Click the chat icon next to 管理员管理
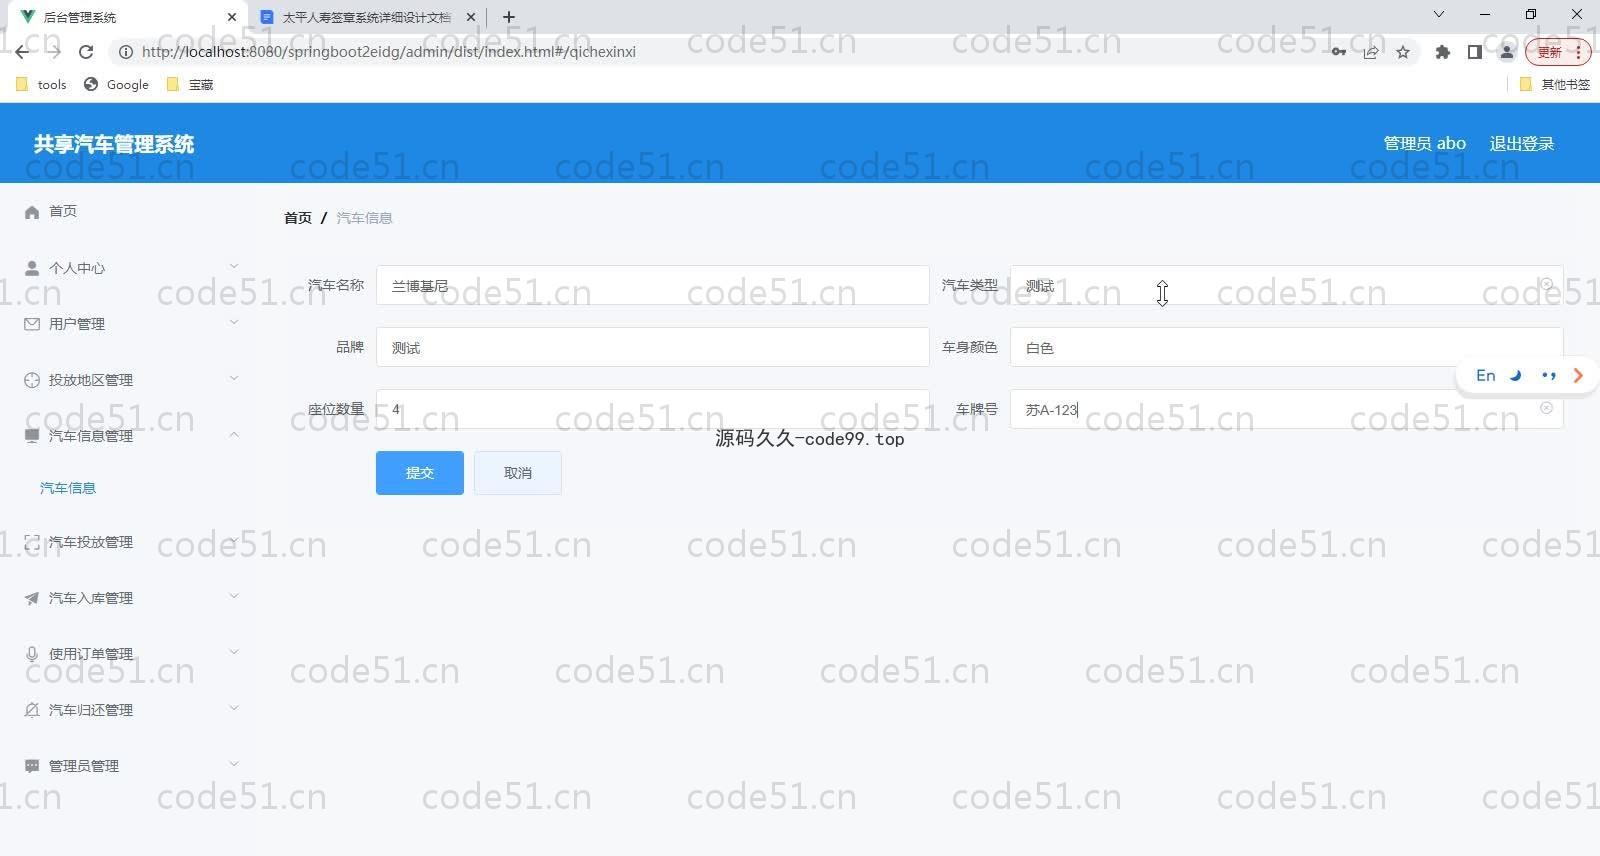 pyautogui.click(x=32, y=766)
